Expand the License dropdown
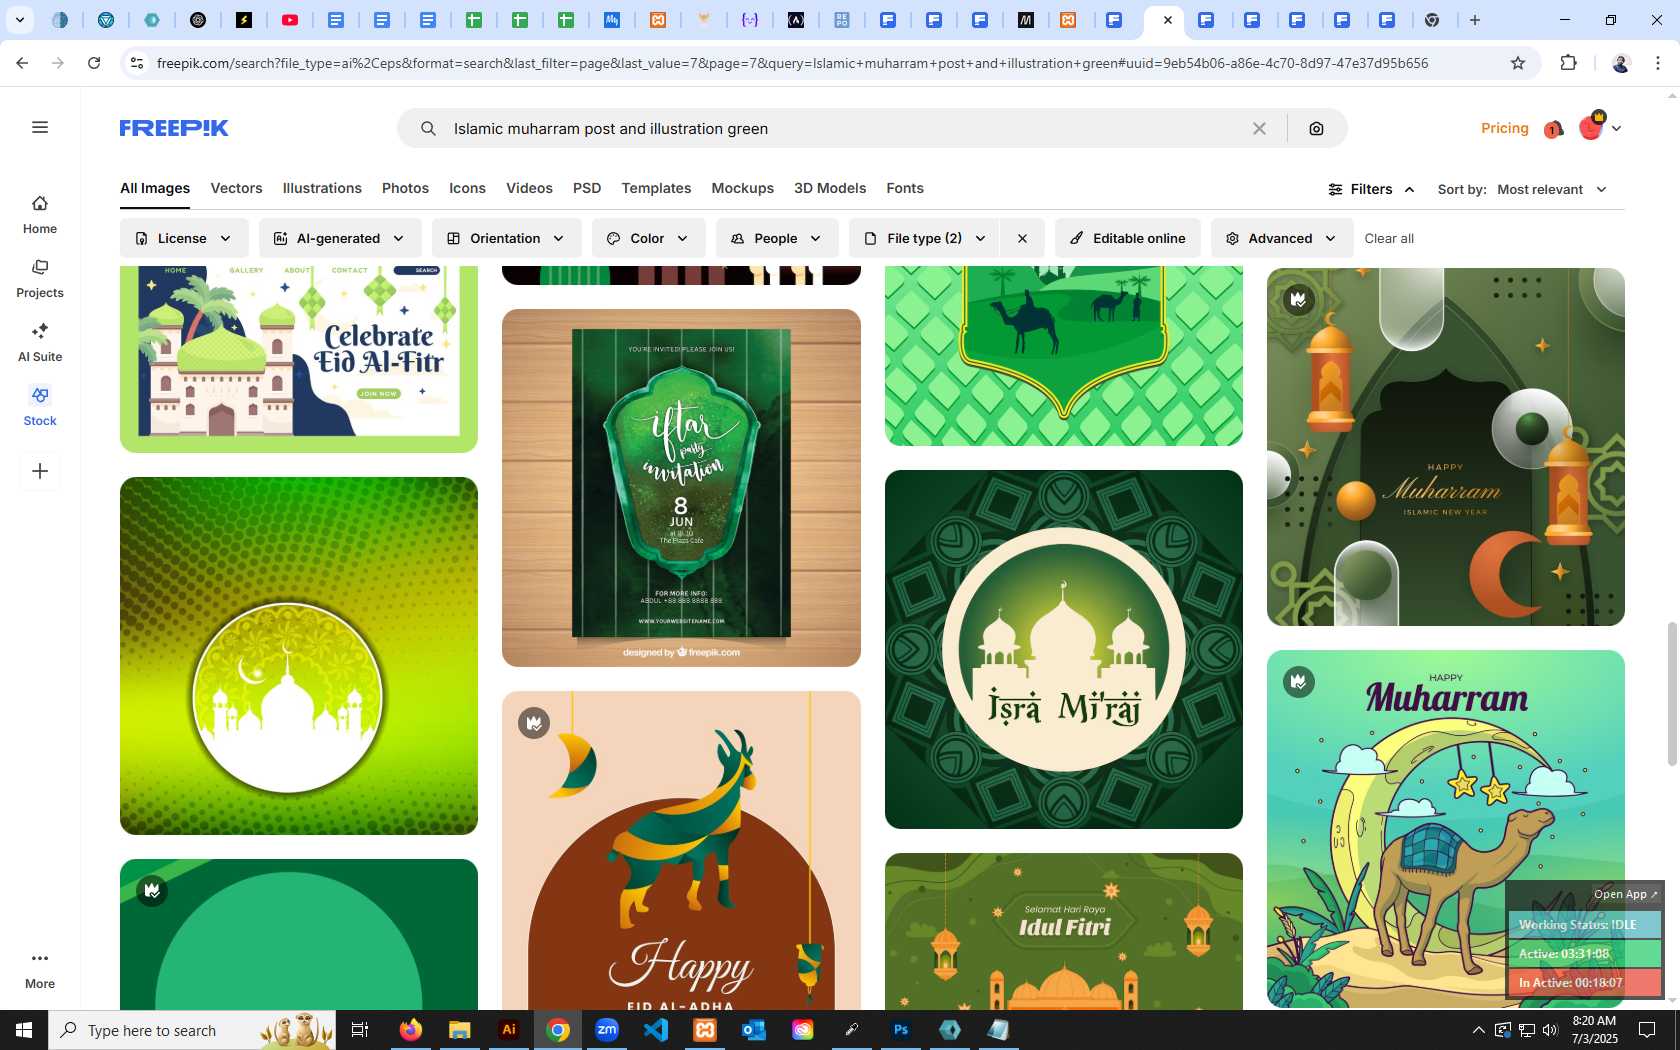This screenshot has height=1050, width=1680. [x=183, y=238]
